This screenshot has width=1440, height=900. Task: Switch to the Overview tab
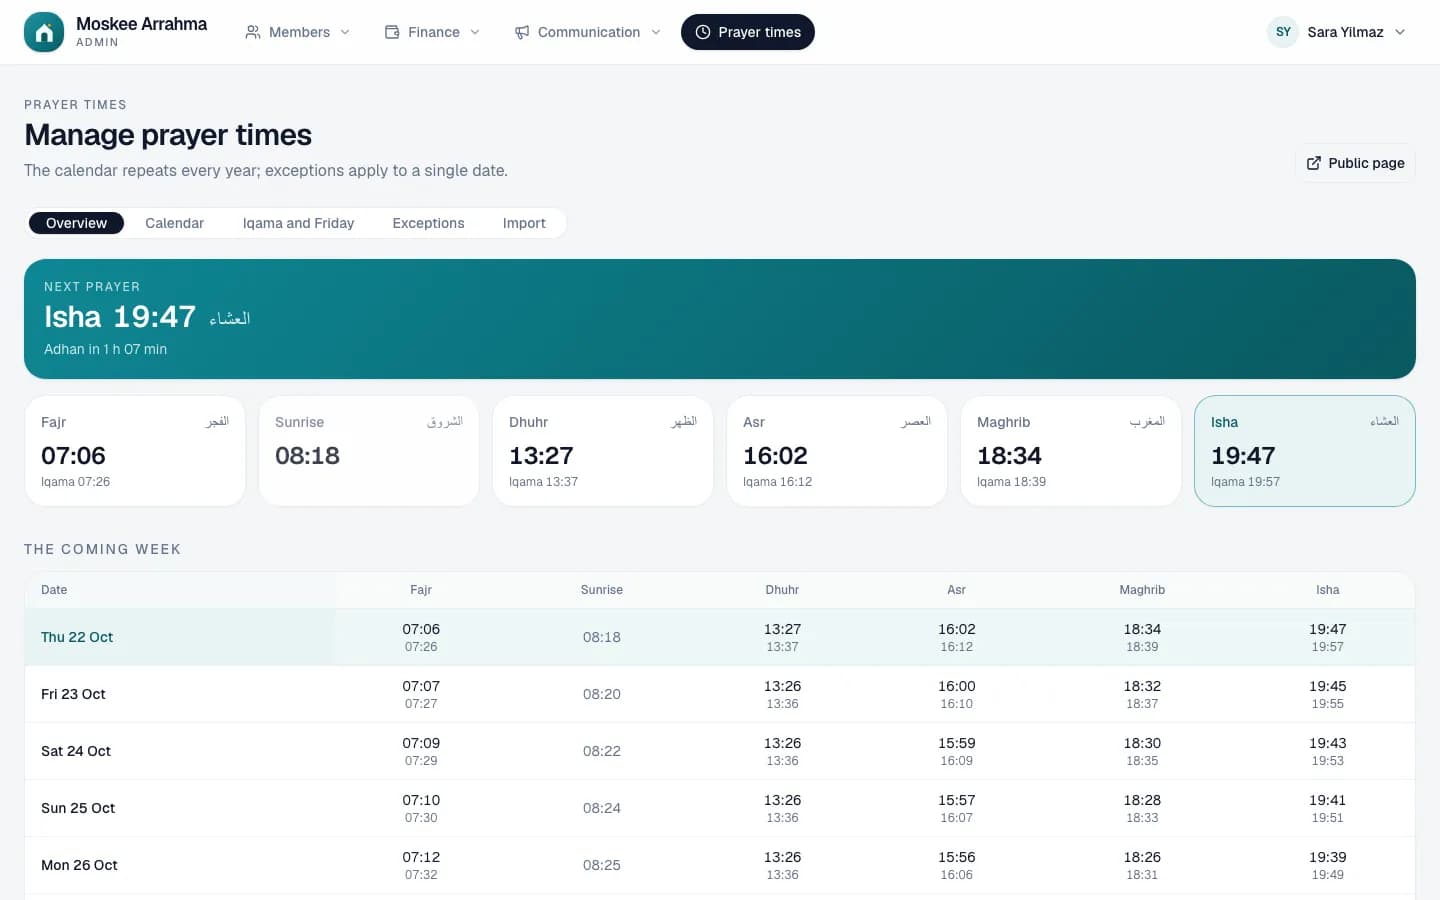(x=76, y=223)
